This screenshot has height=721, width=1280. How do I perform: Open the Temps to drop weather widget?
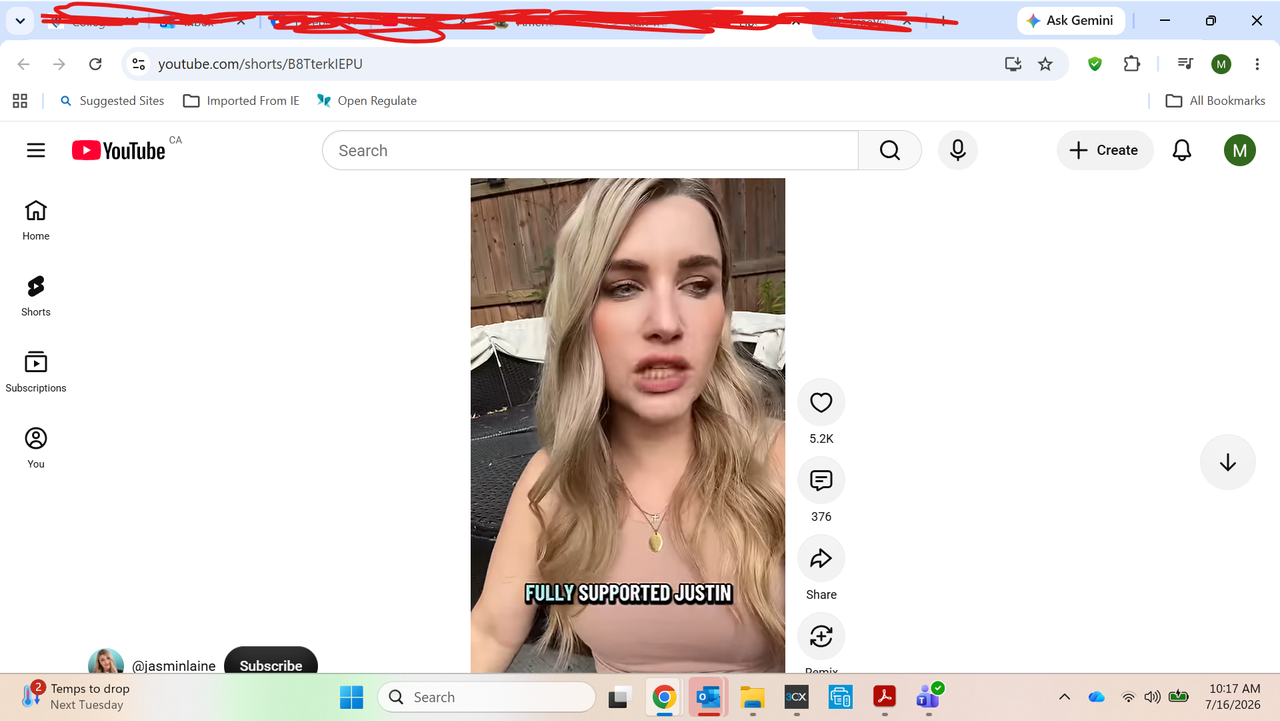tap(76, 697)
